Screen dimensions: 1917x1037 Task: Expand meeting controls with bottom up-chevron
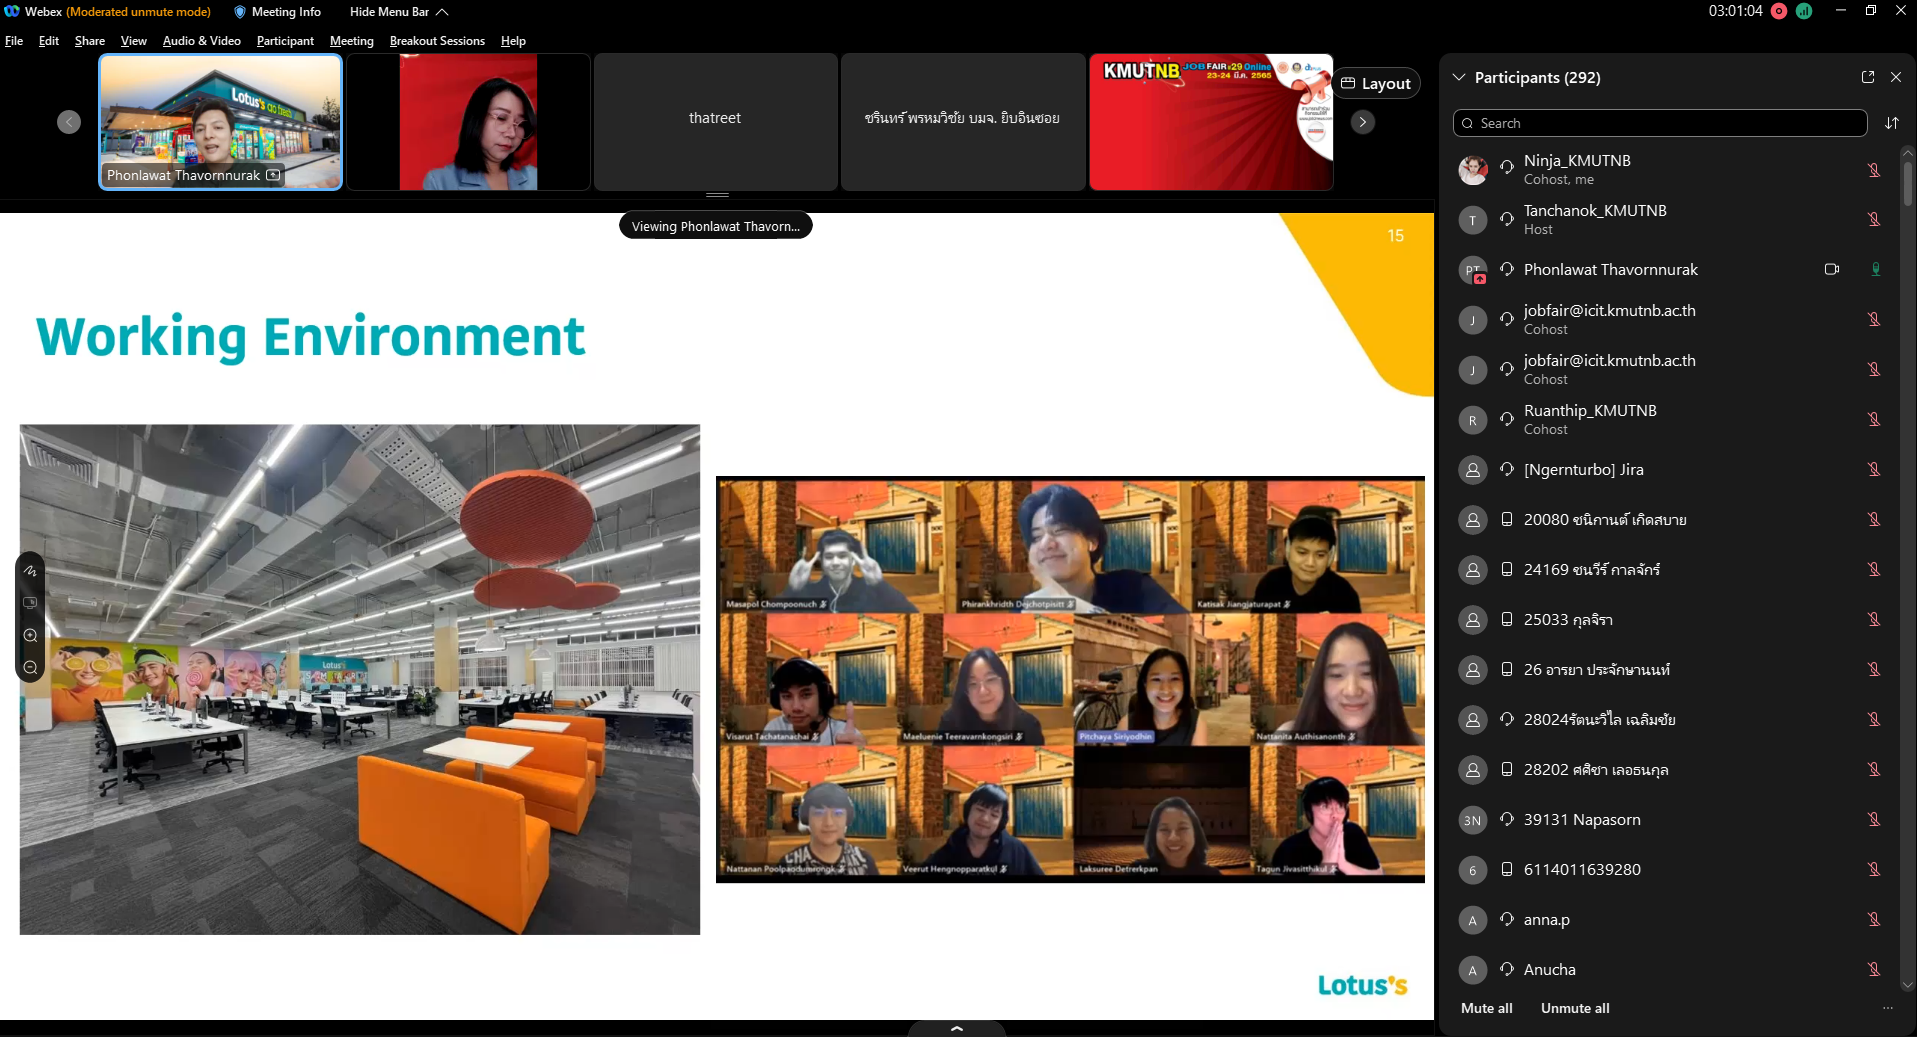(x=957, y=1028)
